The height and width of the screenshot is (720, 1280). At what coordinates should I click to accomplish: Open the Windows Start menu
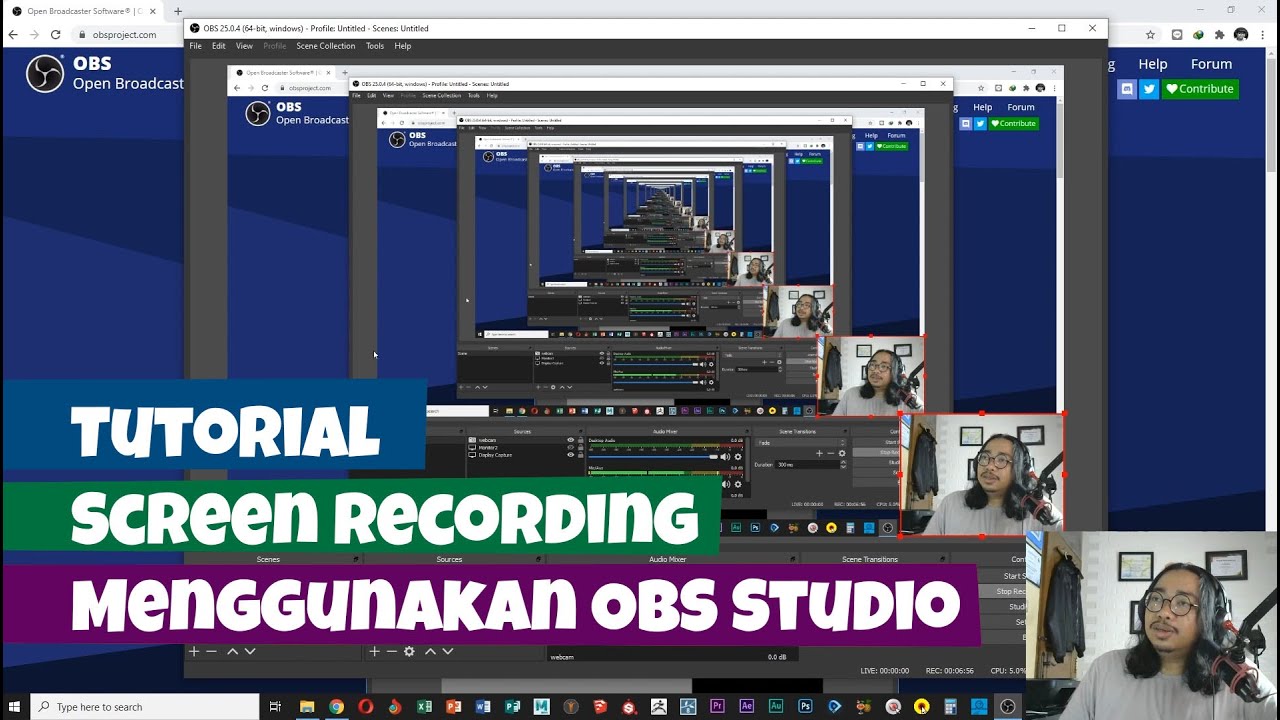[15, 707]
